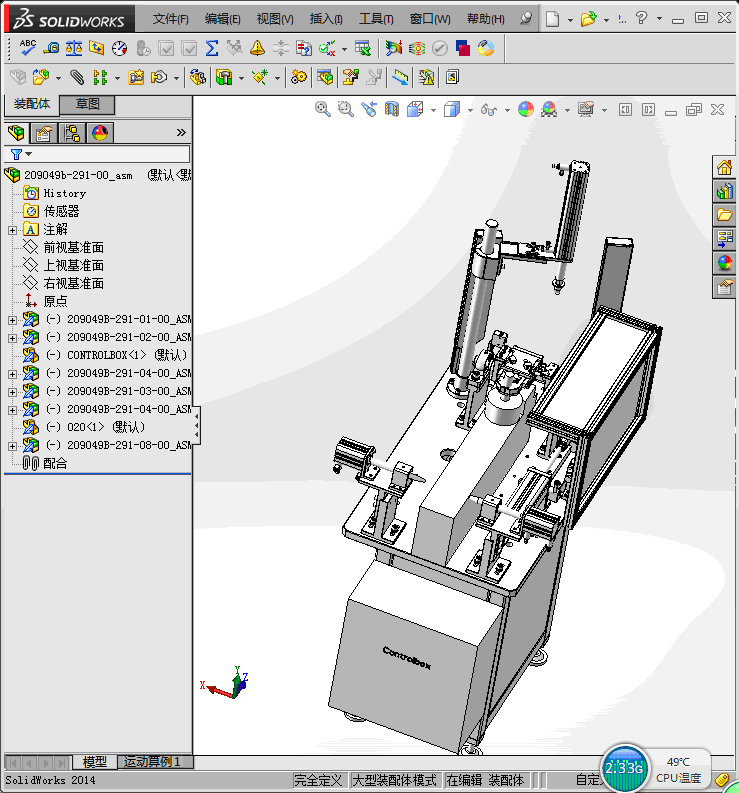Open the Equations sigma tool

pyautogui.click(x=212, y=48)
